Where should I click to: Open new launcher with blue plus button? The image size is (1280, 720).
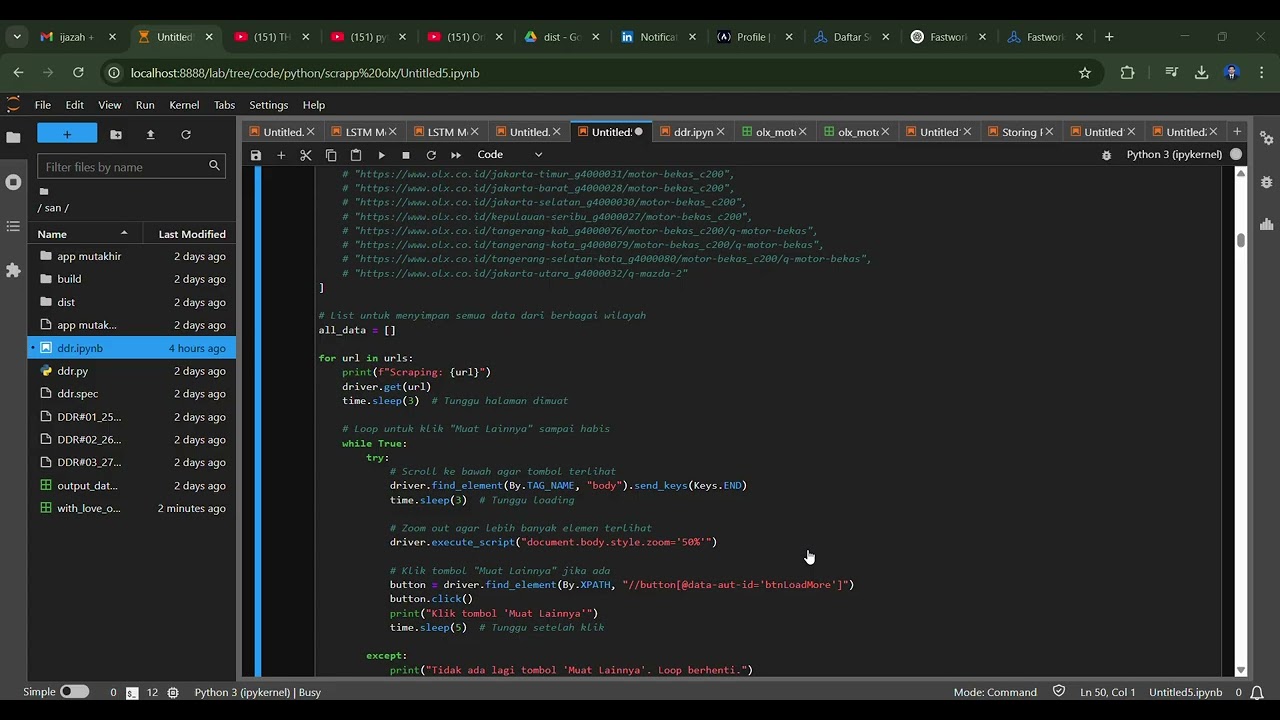[67, 134]
